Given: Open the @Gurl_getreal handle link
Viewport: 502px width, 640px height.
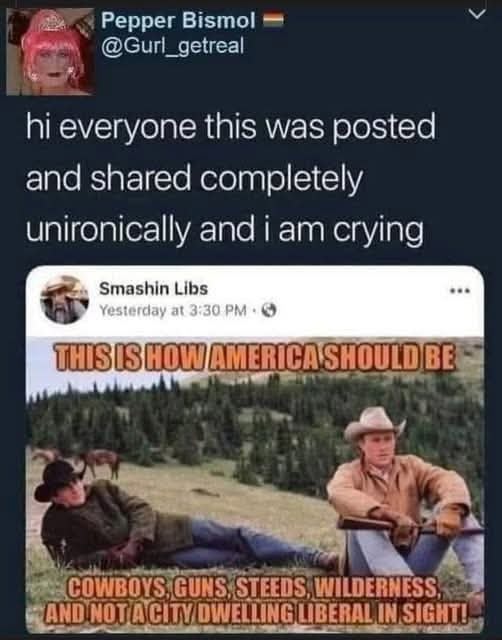Looking at the screenshot, I should tap(172, 46).
